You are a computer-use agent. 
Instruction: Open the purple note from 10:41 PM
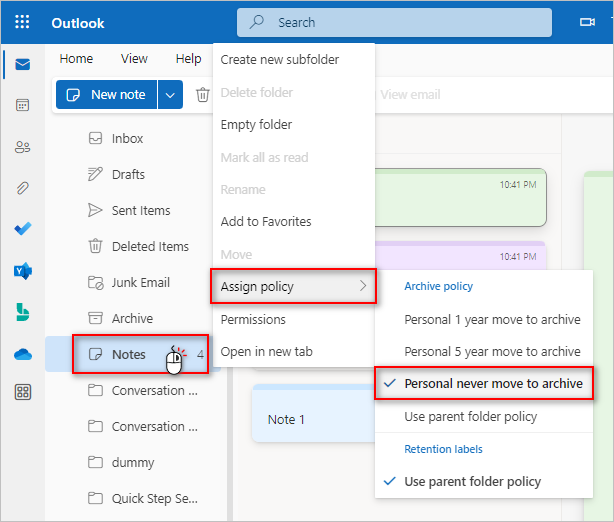pyautogui.click(x=460, y=255)
